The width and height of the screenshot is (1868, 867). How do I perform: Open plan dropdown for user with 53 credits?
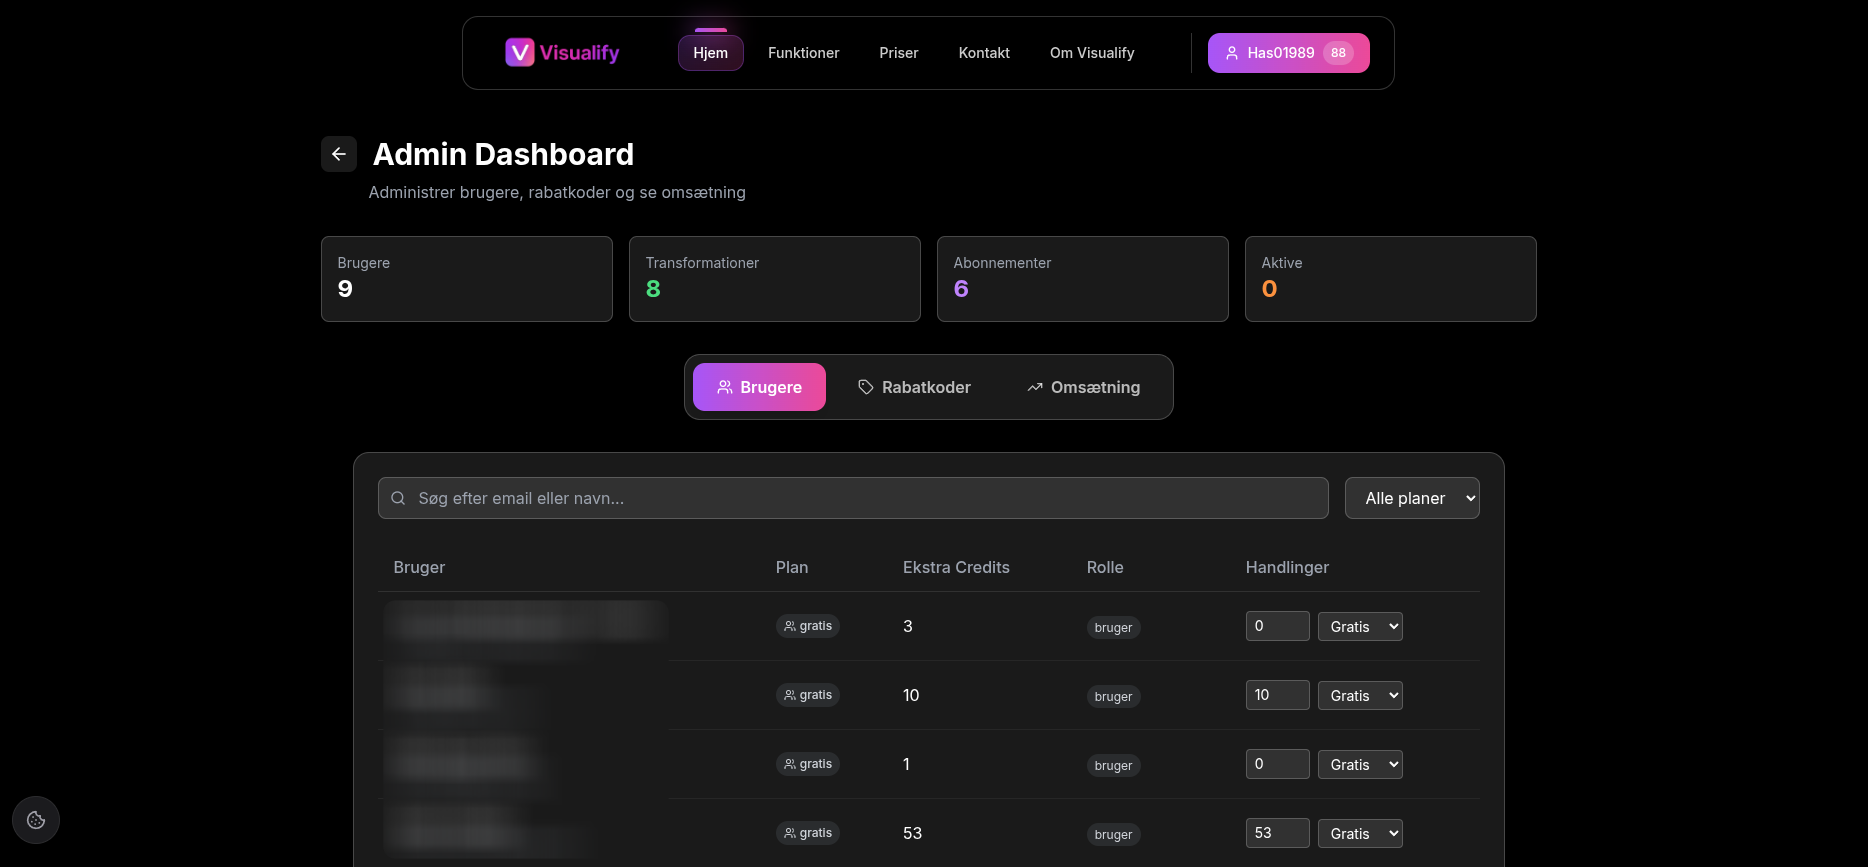1359,834
